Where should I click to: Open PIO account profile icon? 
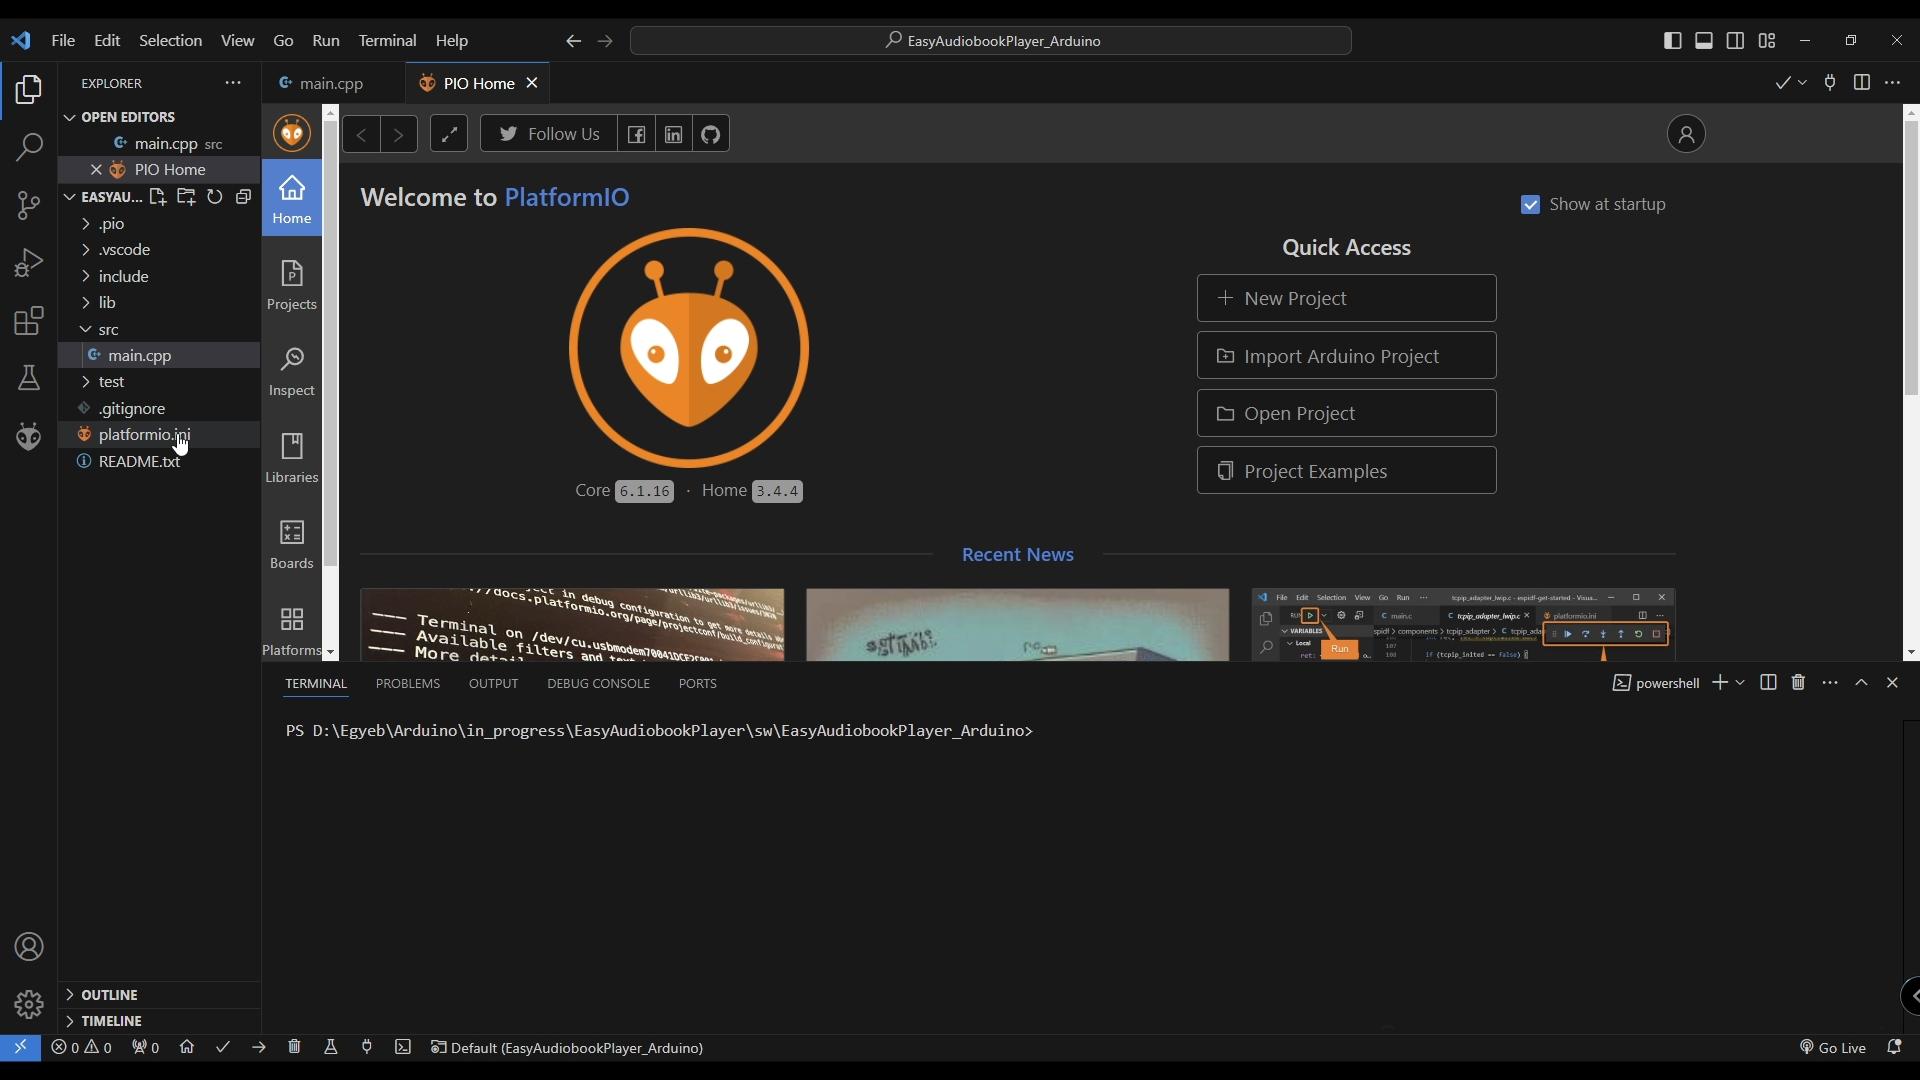pos(1686,134)
